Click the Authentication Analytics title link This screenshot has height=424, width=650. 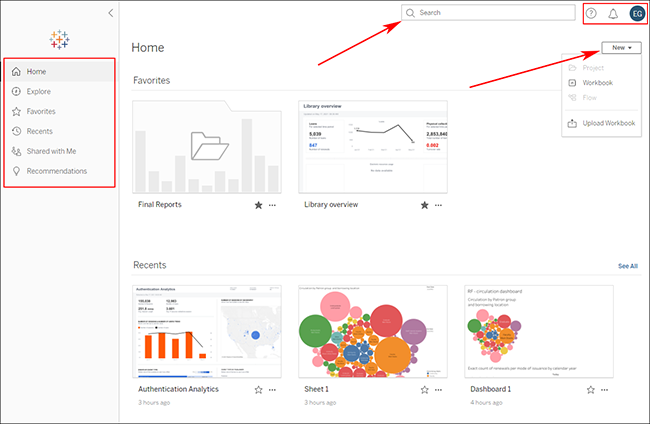tap(178, 389)
